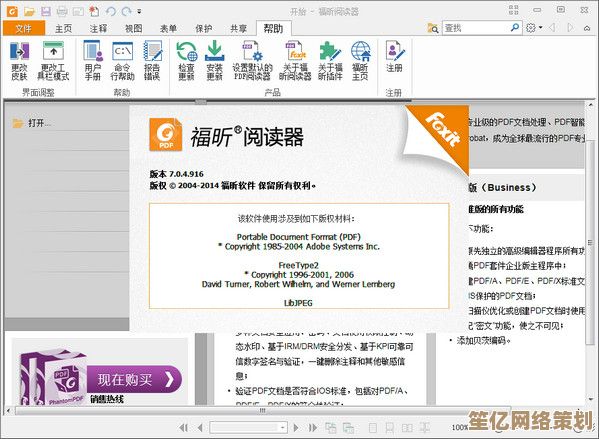
Task: Click the vertical scrollbar on right edge
Action: [x=591, y=243]
